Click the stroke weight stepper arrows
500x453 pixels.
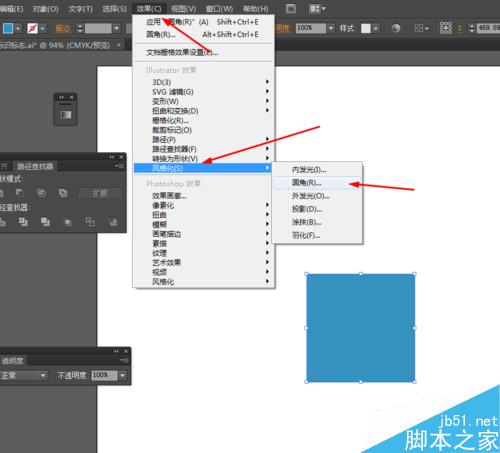(79, 28)
